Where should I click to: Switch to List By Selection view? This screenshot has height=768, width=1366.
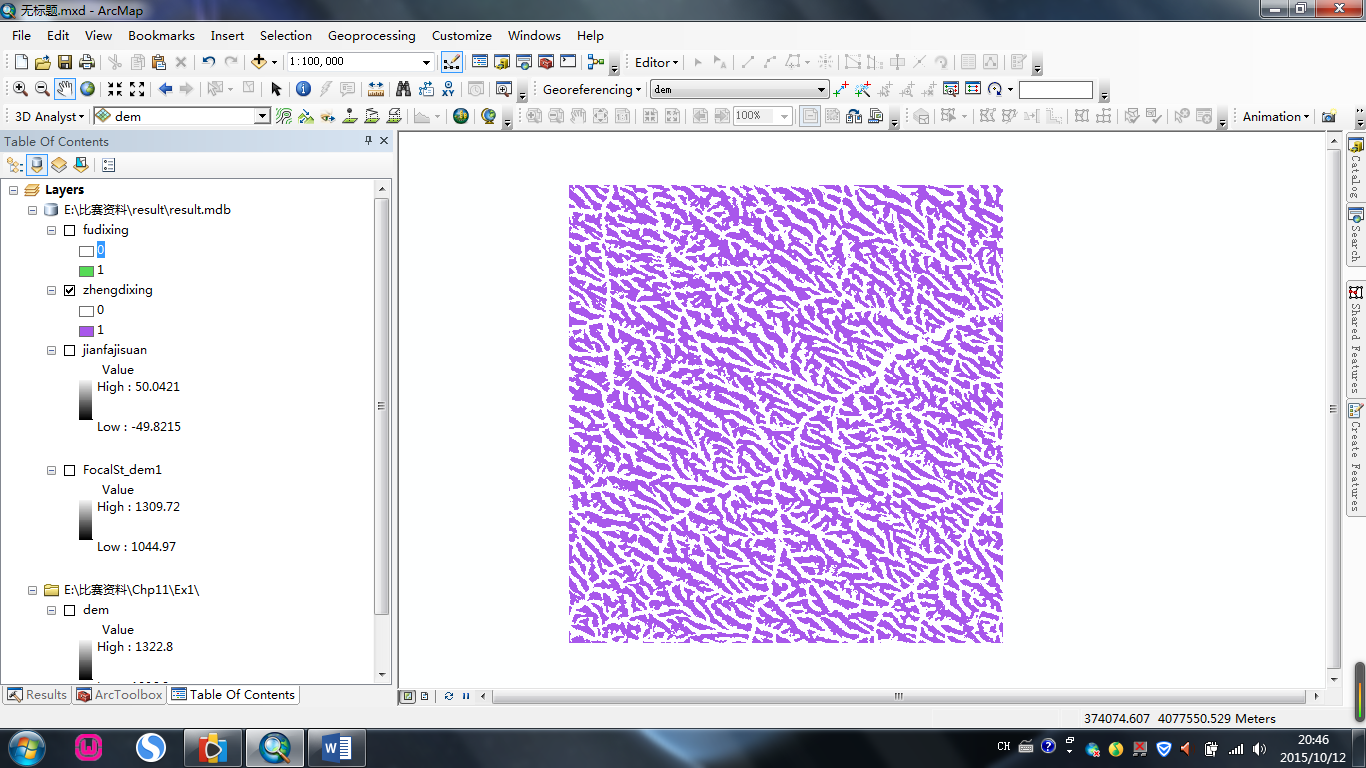click(81, 165)
